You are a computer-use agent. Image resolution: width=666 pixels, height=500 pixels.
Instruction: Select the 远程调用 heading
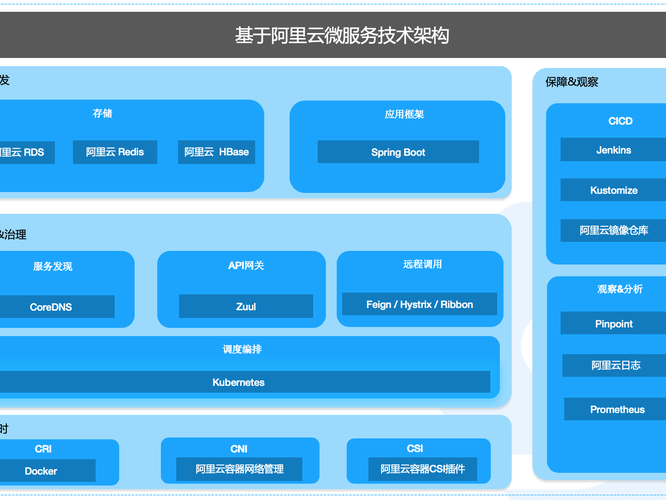click(x=423, y=264)
